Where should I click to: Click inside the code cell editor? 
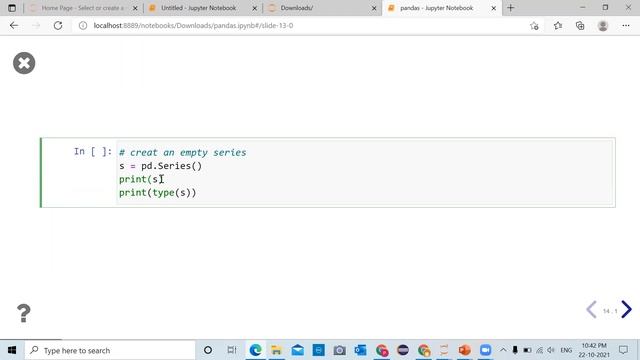coord(364,172)
